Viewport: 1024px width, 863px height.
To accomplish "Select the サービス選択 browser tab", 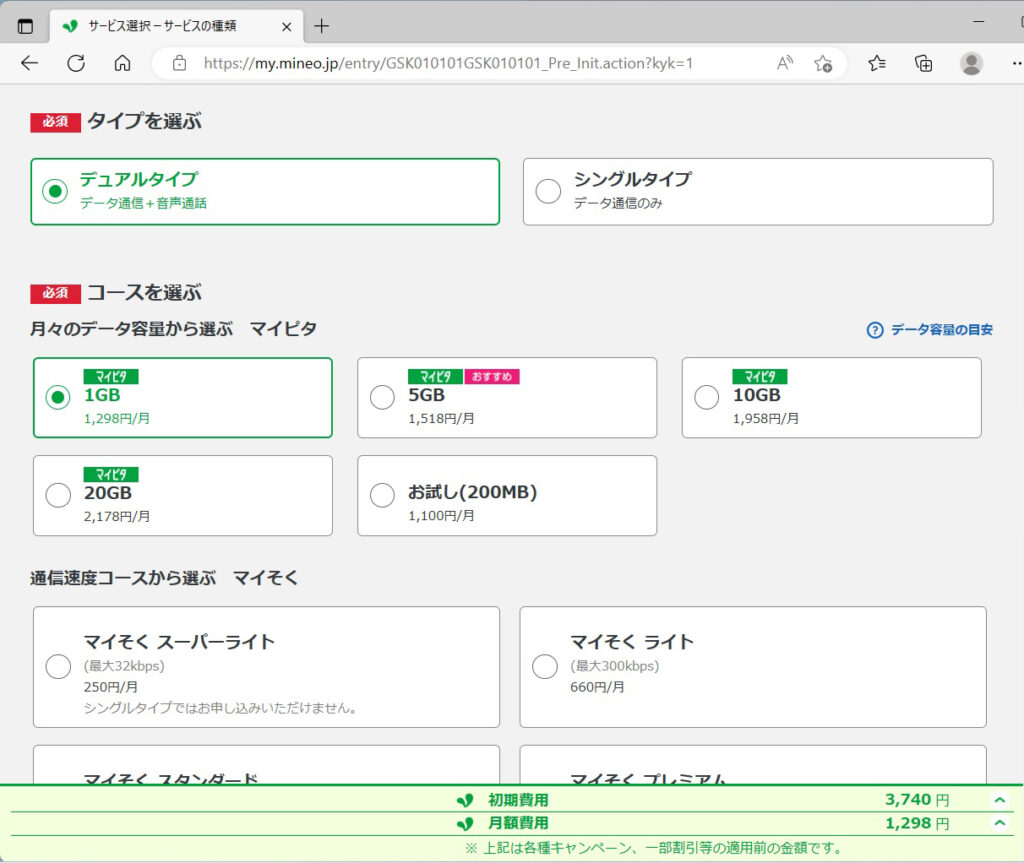I will pyautogui.click(x=176, y=26).
